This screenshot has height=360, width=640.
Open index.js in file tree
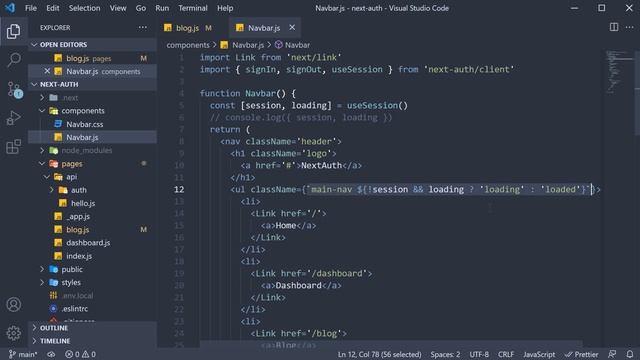(x=92, y=256)
